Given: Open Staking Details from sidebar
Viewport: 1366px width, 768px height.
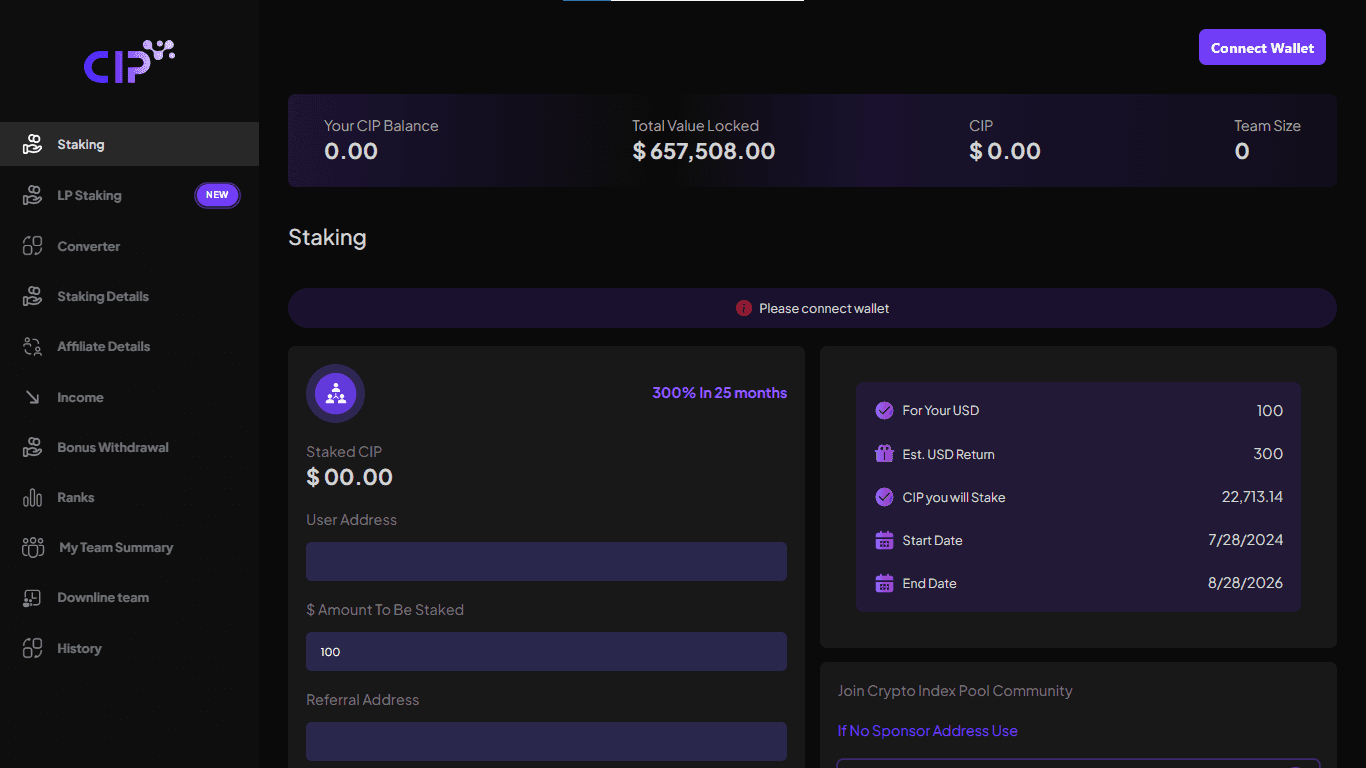Looking at the screenshot, I should [x=32, y=296].
